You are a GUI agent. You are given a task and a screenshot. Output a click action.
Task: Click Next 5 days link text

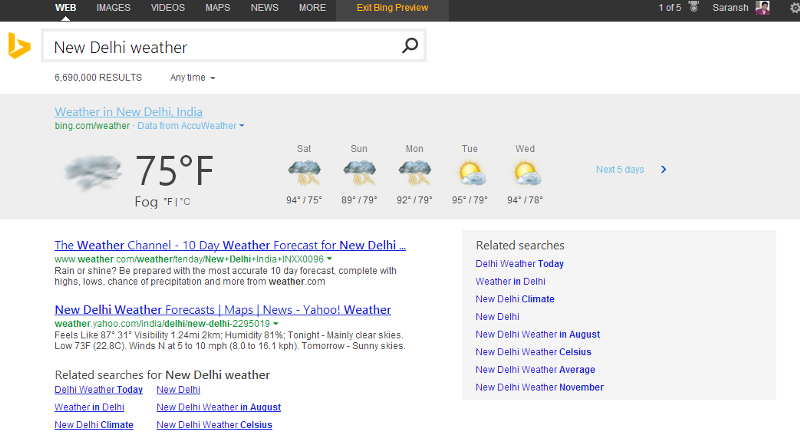point(620,169)
